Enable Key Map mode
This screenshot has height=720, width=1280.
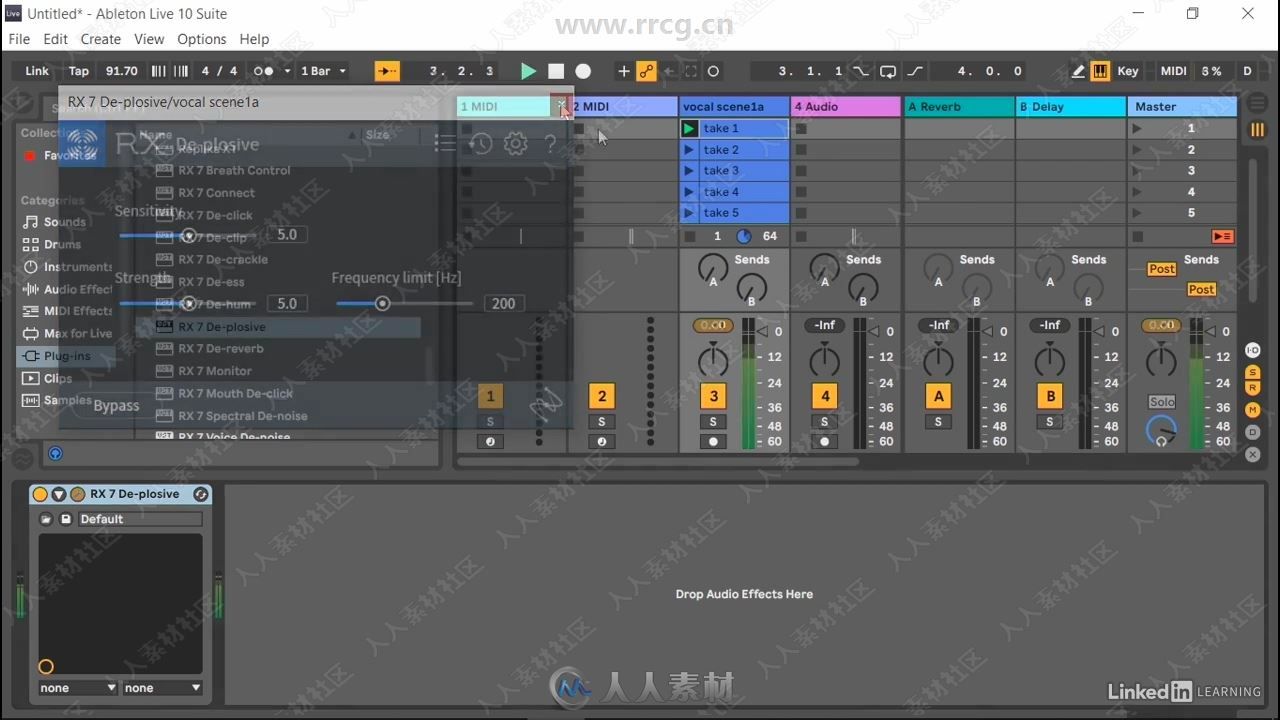(1128, 71)
